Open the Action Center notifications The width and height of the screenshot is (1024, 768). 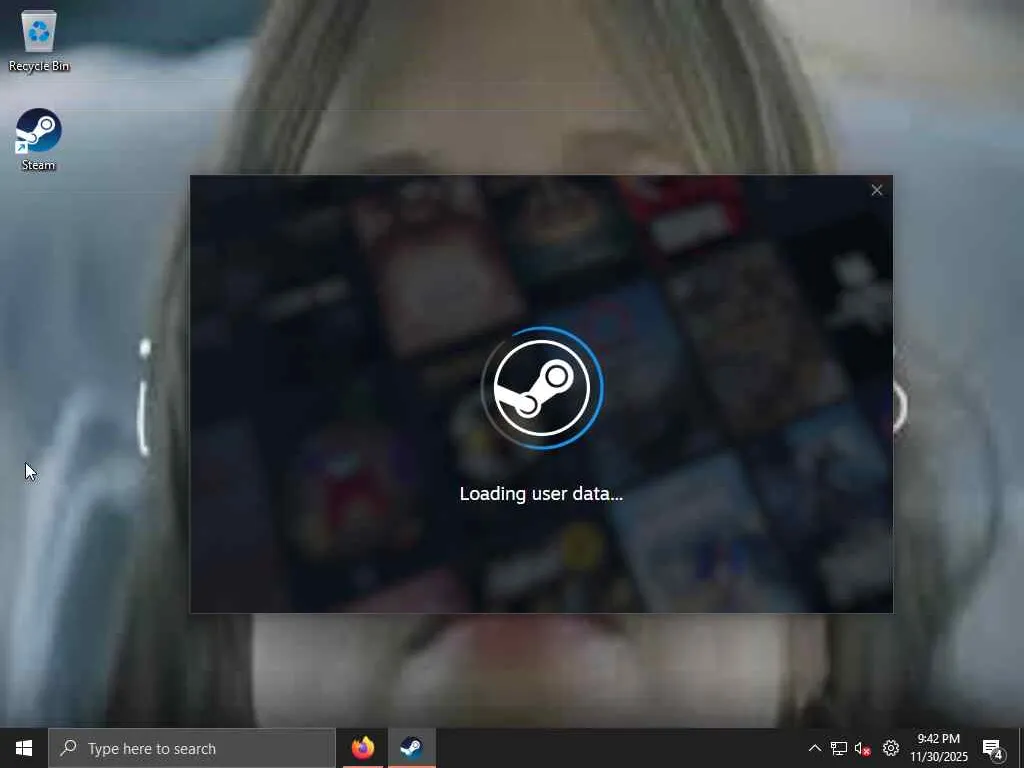(x=993, y=748)
